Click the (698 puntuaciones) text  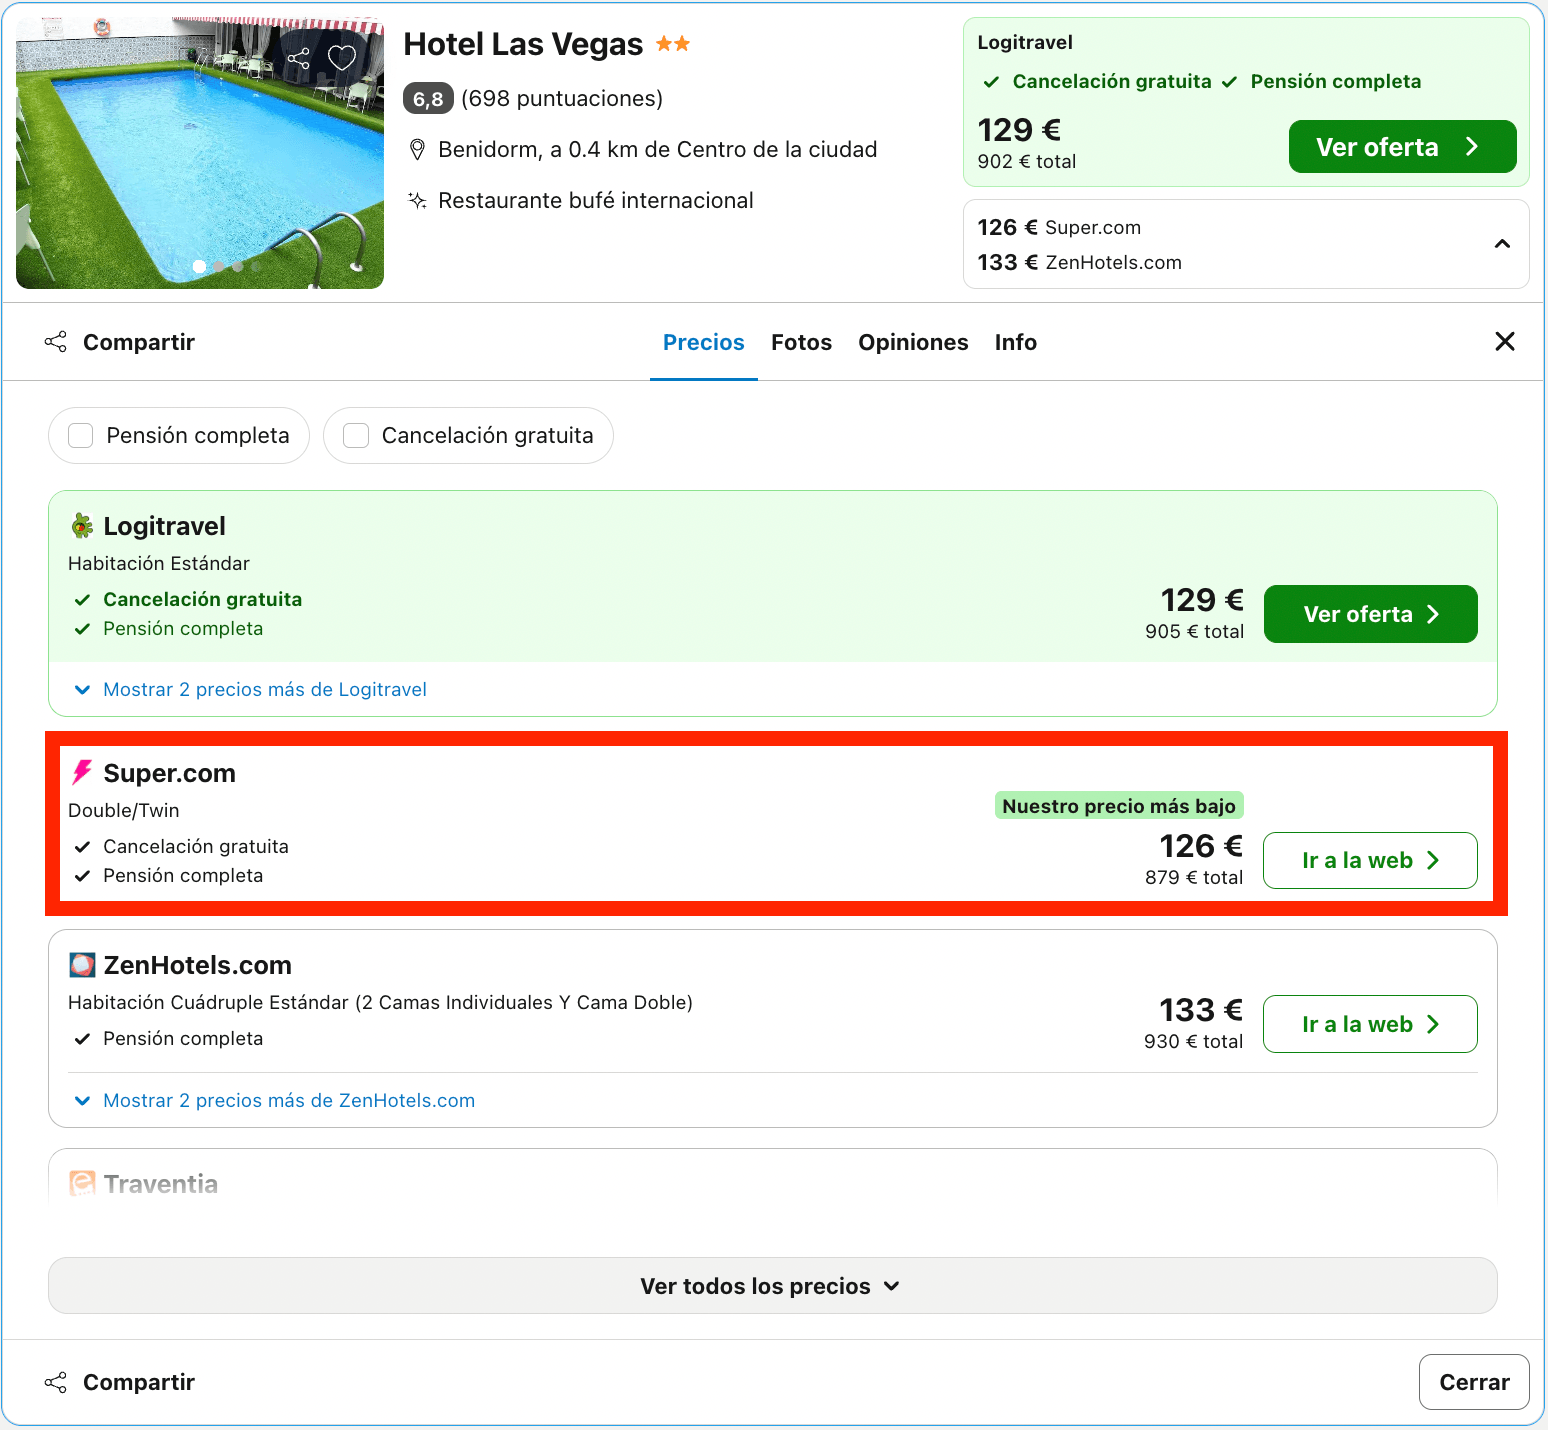562,98
